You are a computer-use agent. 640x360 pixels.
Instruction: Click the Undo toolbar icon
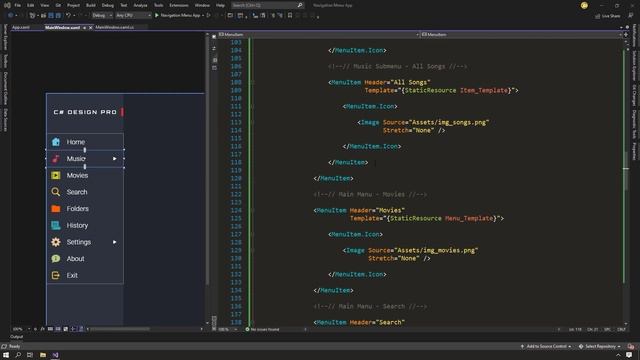pos(68,15)
